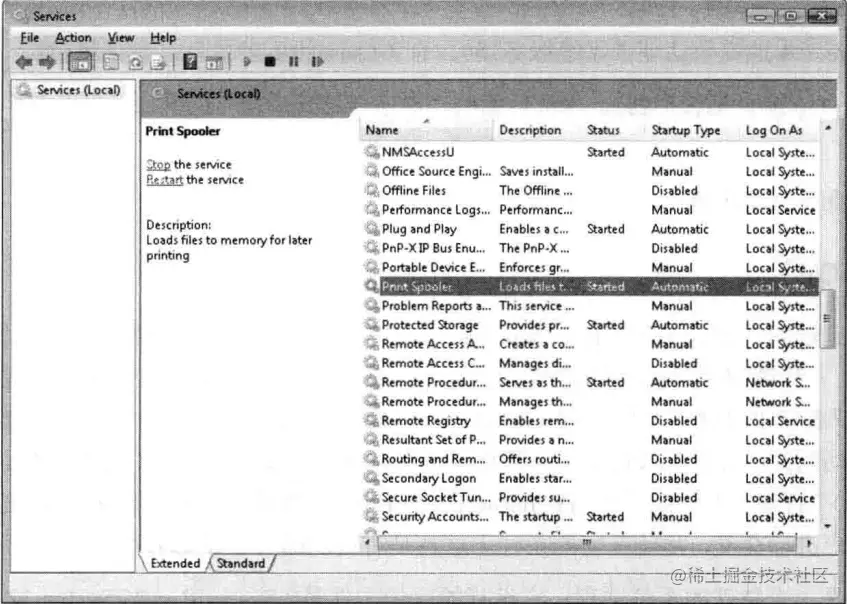847x604 pixels.
Task: Open the View menu
Action: pyautogui.click(x=121, y=38)
